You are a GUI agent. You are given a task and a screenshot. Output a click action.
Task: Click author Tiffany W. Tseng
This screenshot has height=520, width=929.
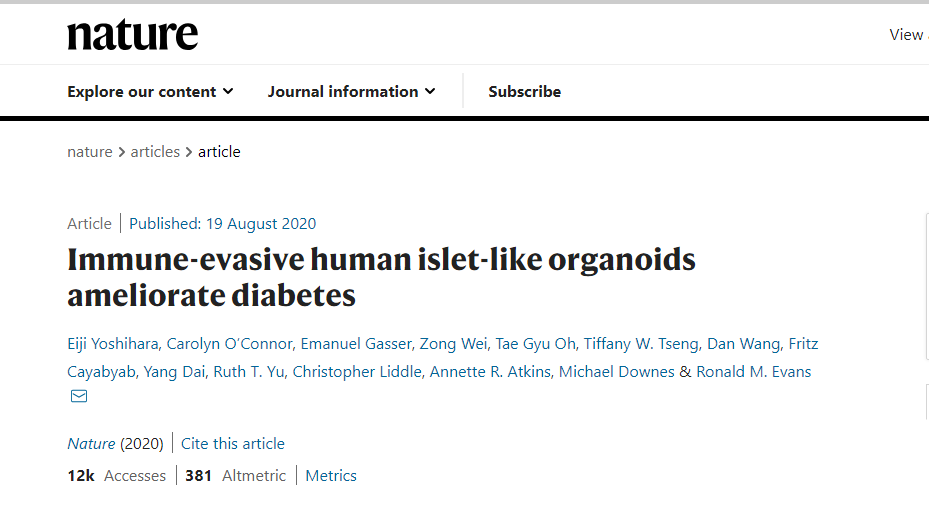coord(642,344)
